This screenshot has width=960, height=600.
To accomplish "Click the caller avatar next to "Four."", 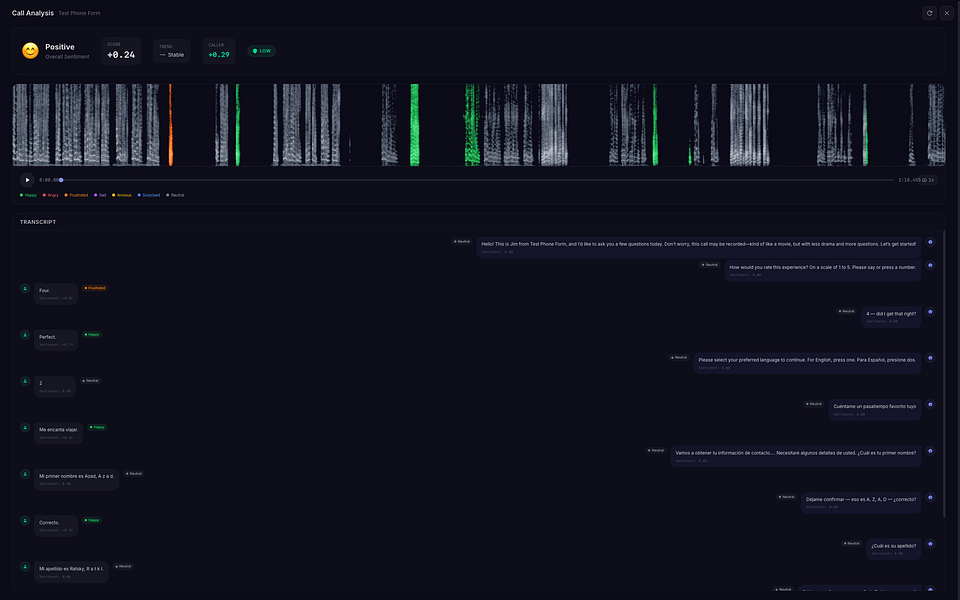I will [25, 288].
